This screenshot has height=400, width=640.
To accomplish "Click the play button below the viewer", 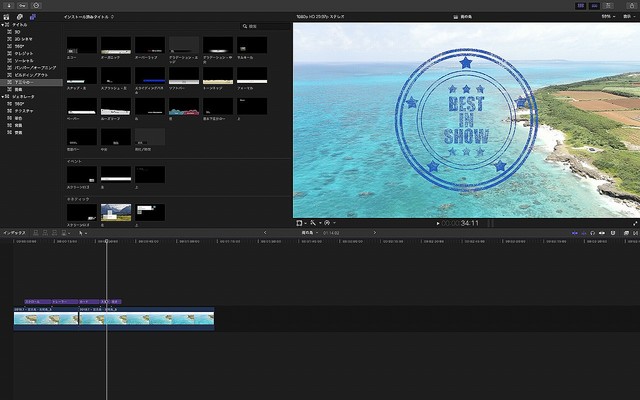I will [438, 223].
